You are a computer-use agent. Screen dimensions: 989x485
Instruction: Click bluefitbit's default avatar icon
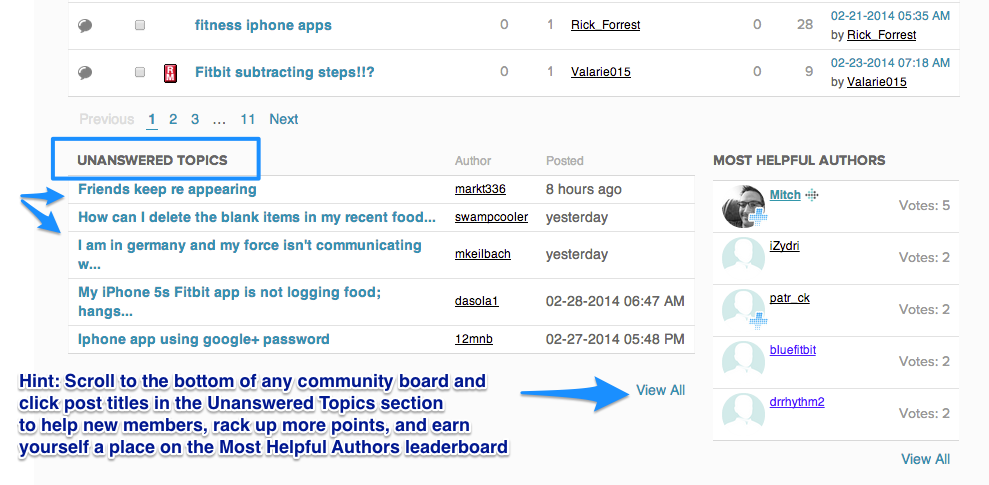pos(743,361)
